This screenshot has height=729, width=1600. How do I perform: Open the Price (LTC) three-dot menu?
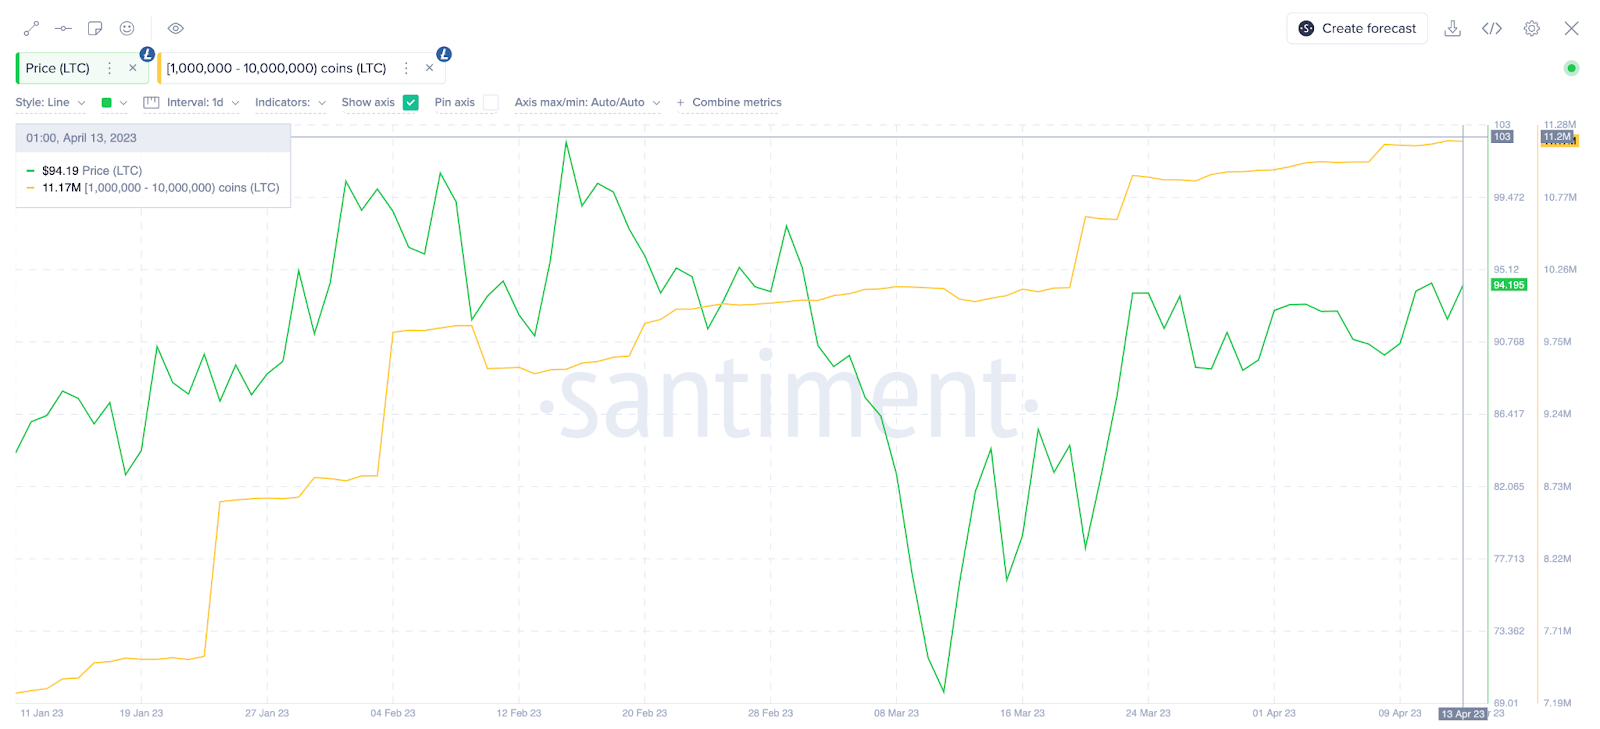110,68
